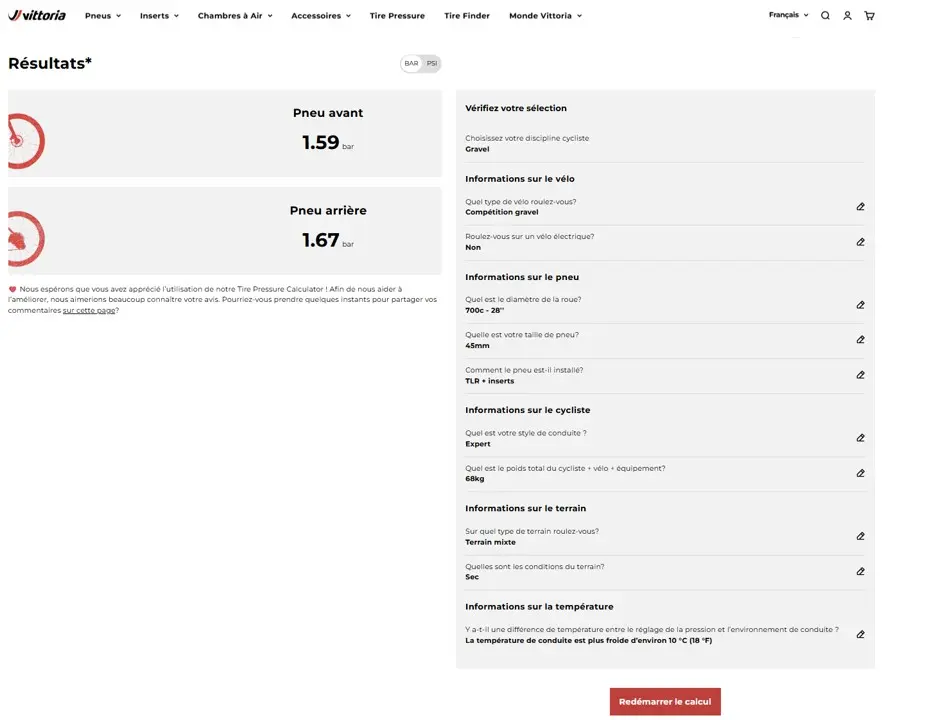Click 'Informations sur le terrain' section title
The image size is (936, 720).
click(x=525, y=508)
